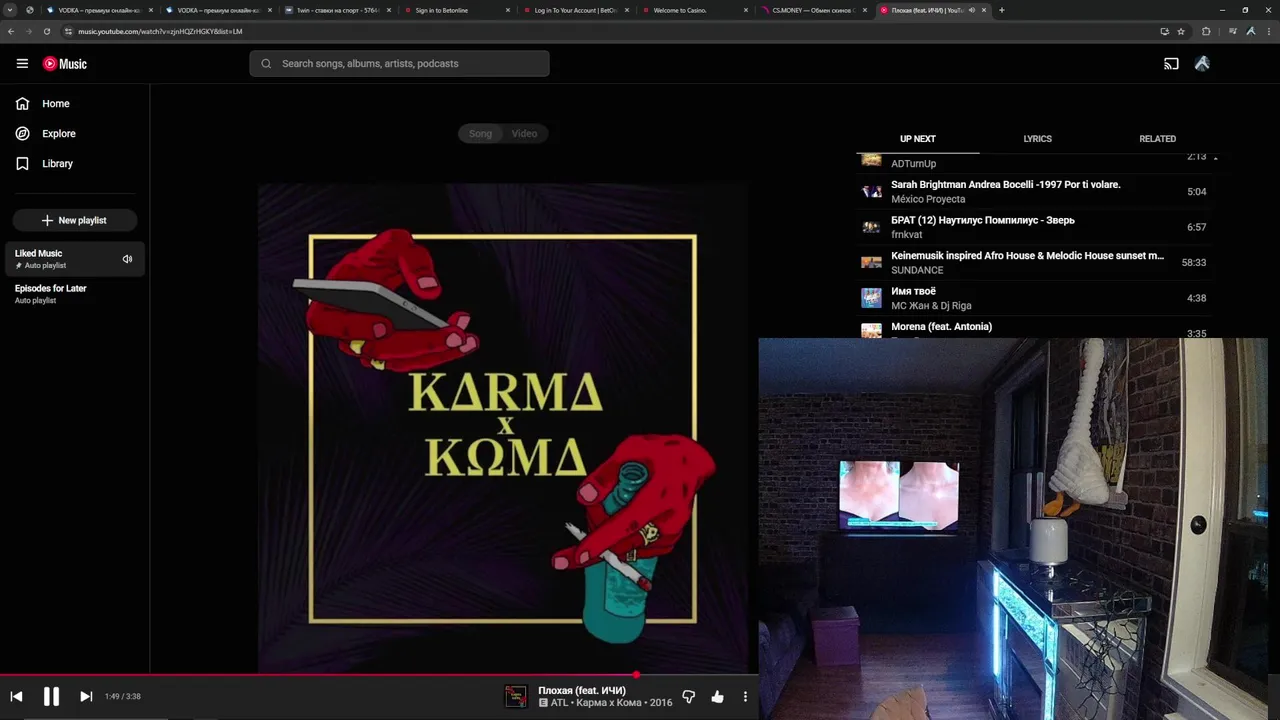Click the БРАТ (12) track thumbnail
This screenshot has height=720, width=1280.
pyautogui.click(x=872, y=227)
